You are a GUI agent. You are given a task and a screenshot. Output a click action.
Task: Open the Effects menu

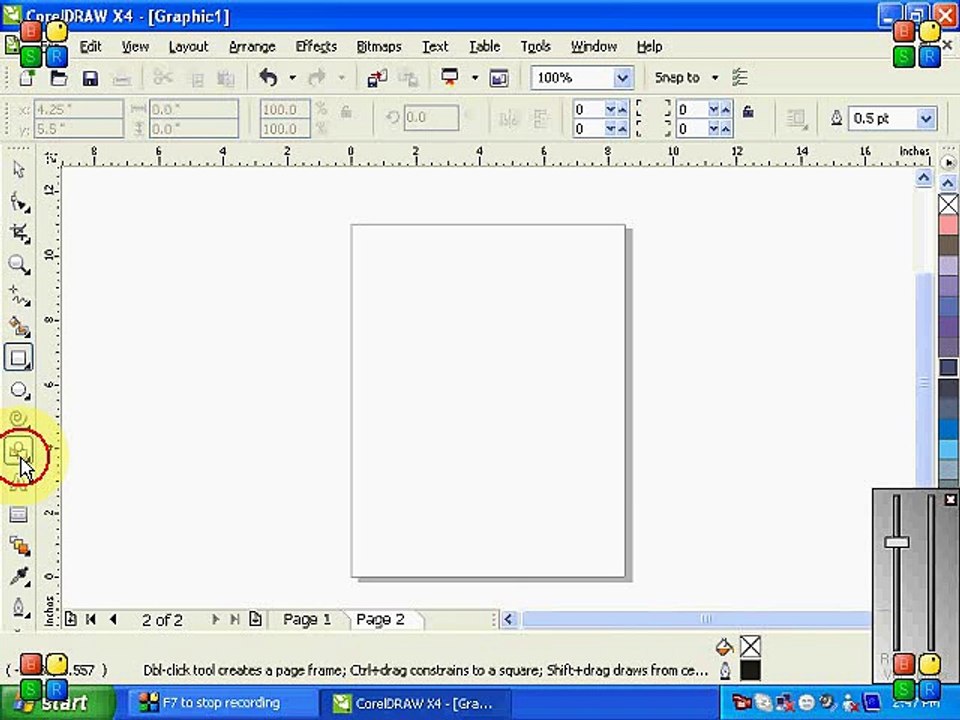[x=316, y=47]
